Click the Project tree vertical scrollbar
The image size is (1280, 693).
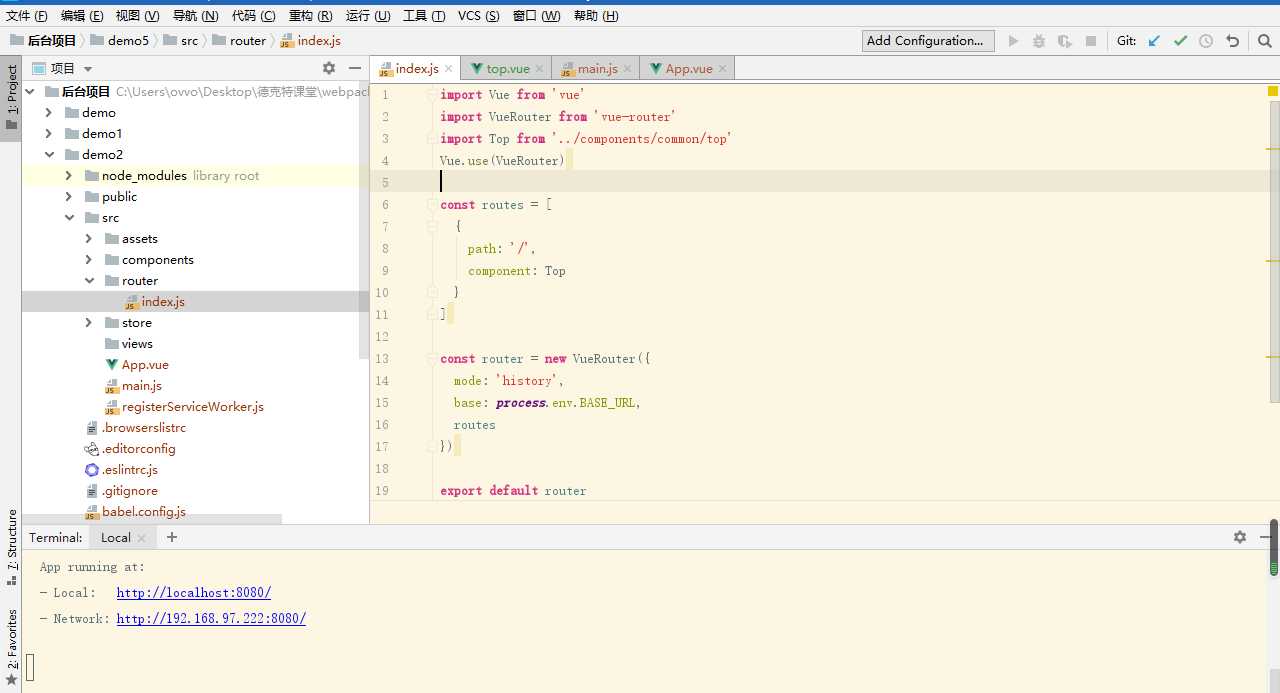coord(364,220)
